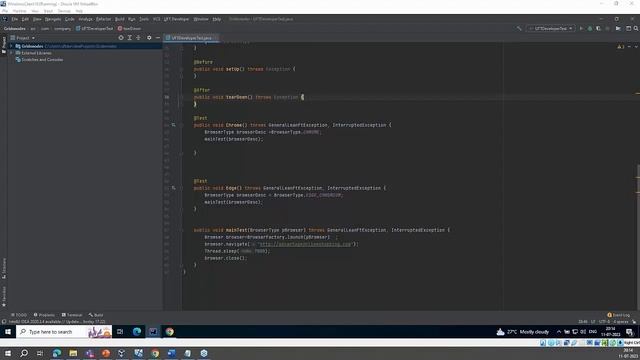The image size is (640, 360).
Task: Open the Navigate menu
Action: 53,19
